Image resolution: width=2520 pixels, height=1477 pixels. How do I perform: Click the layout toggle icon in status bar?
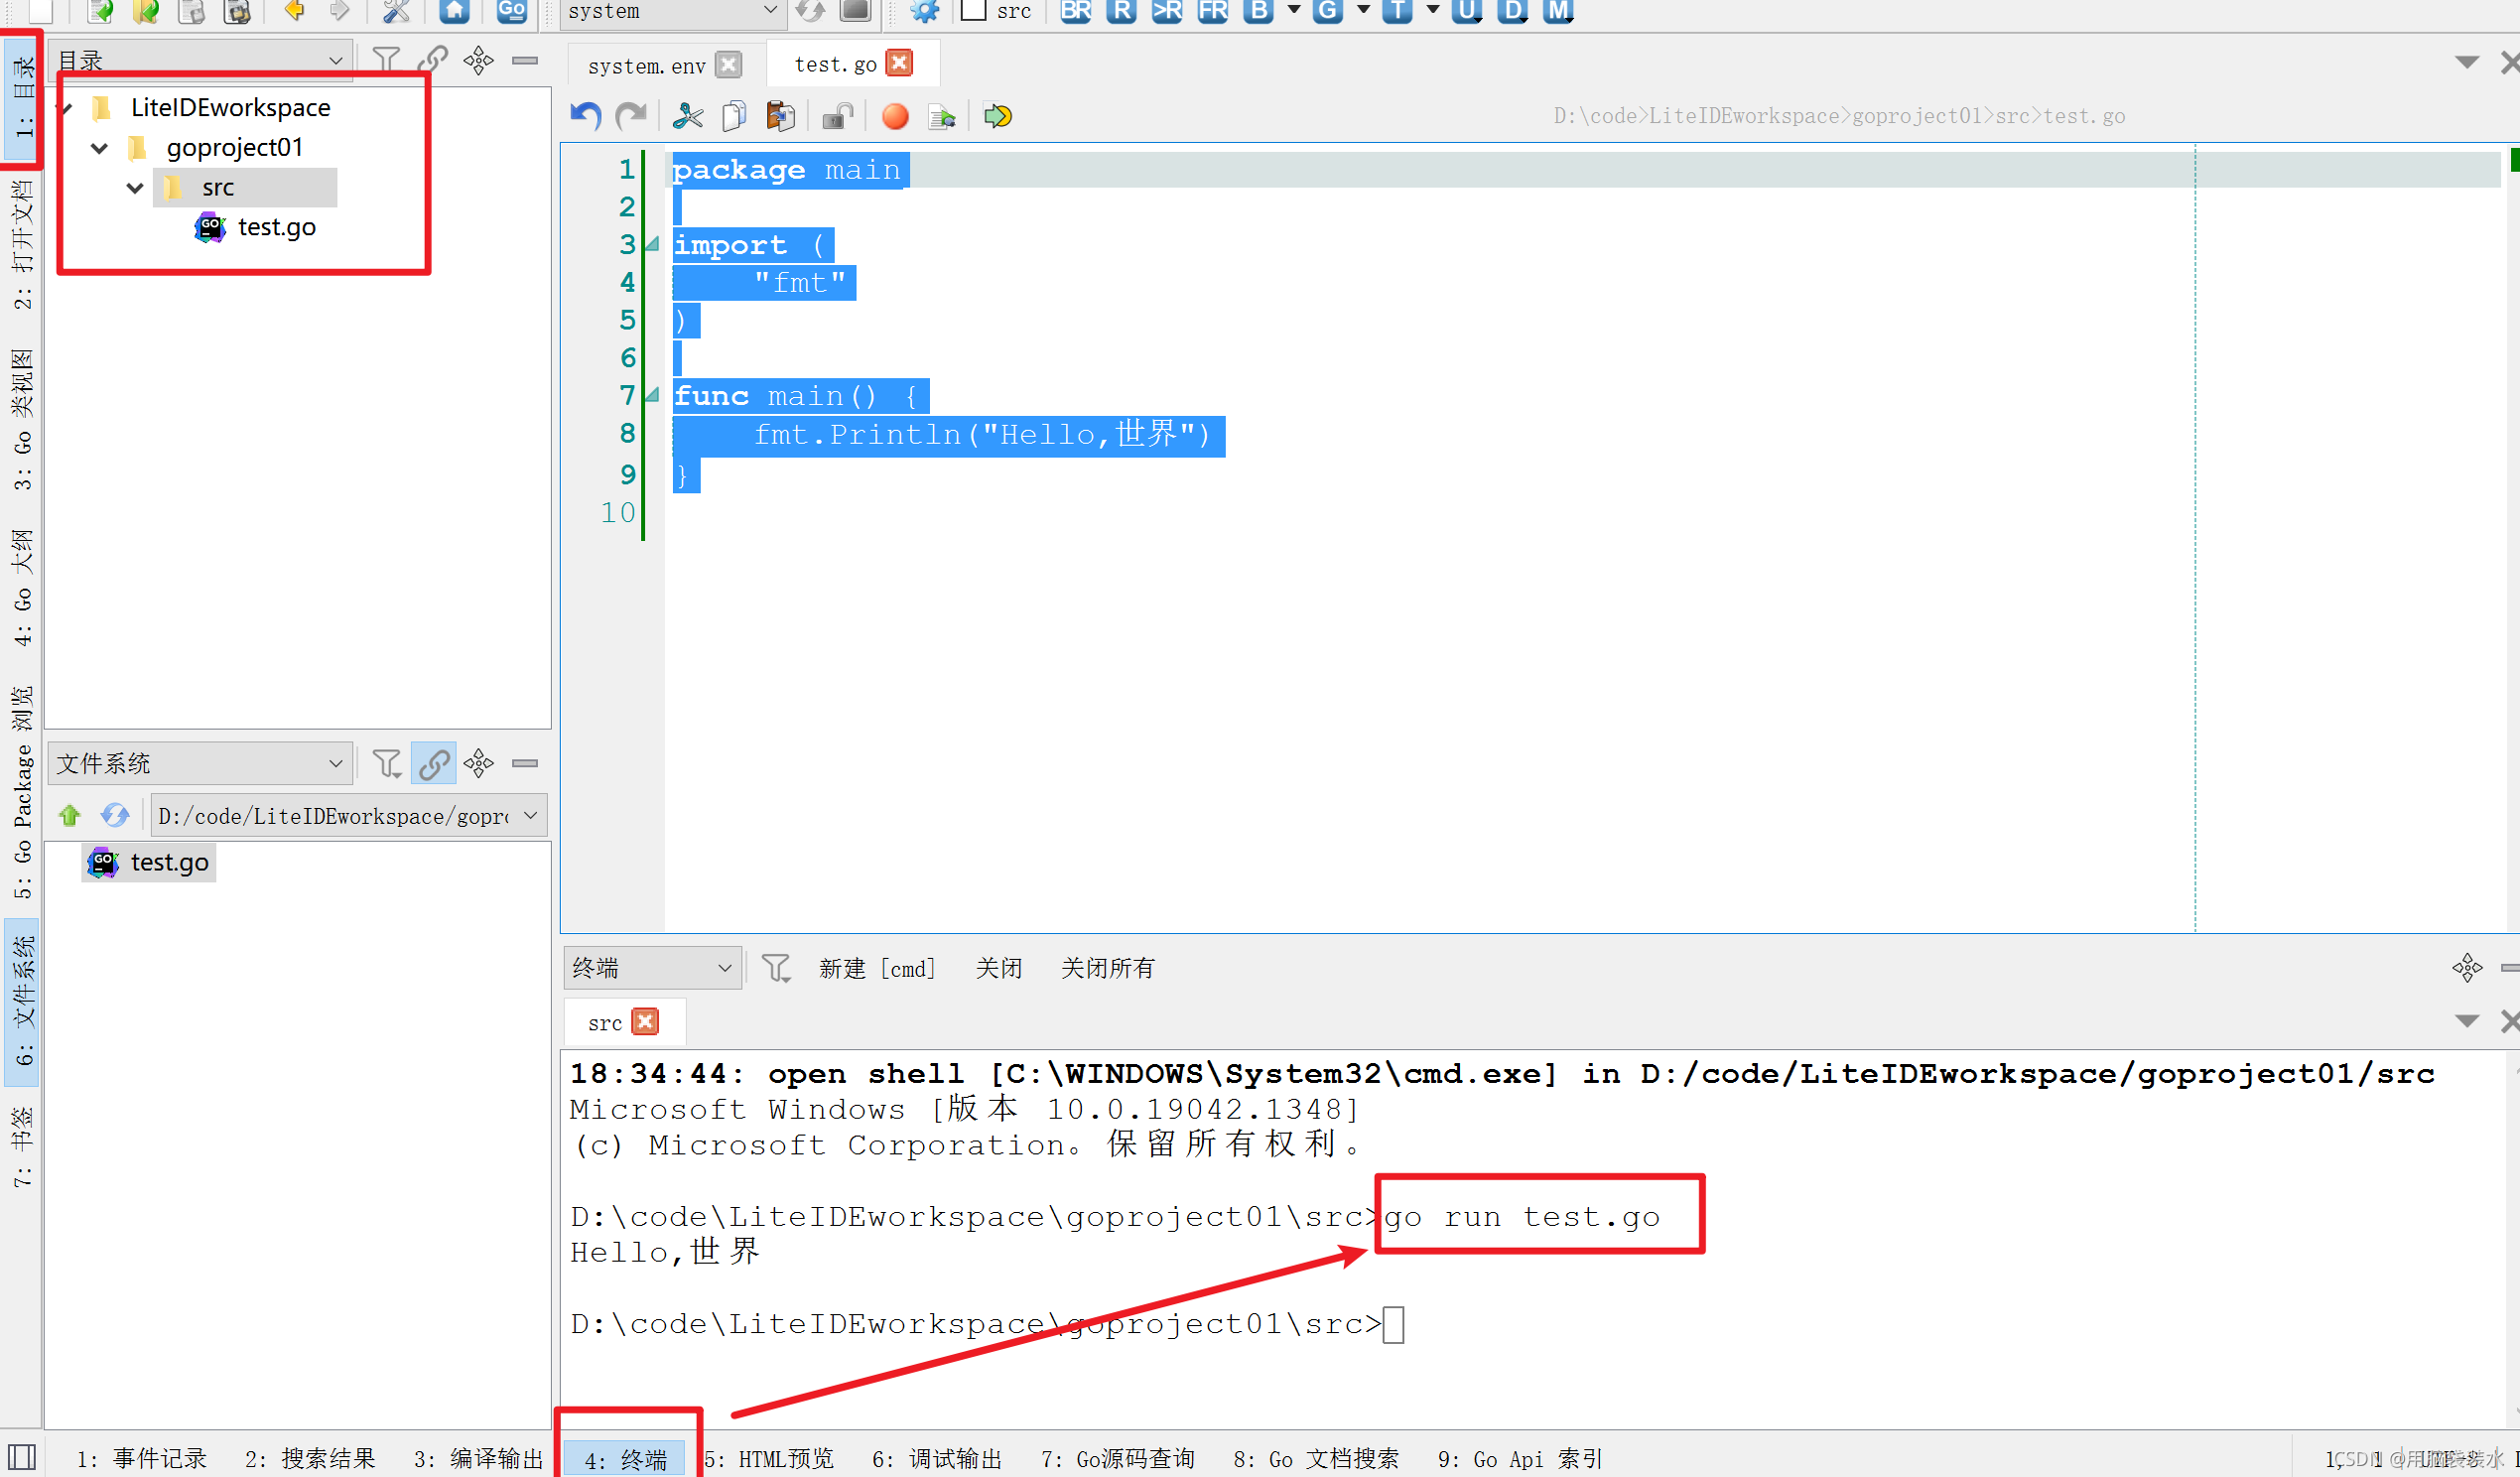(22, 1457)
